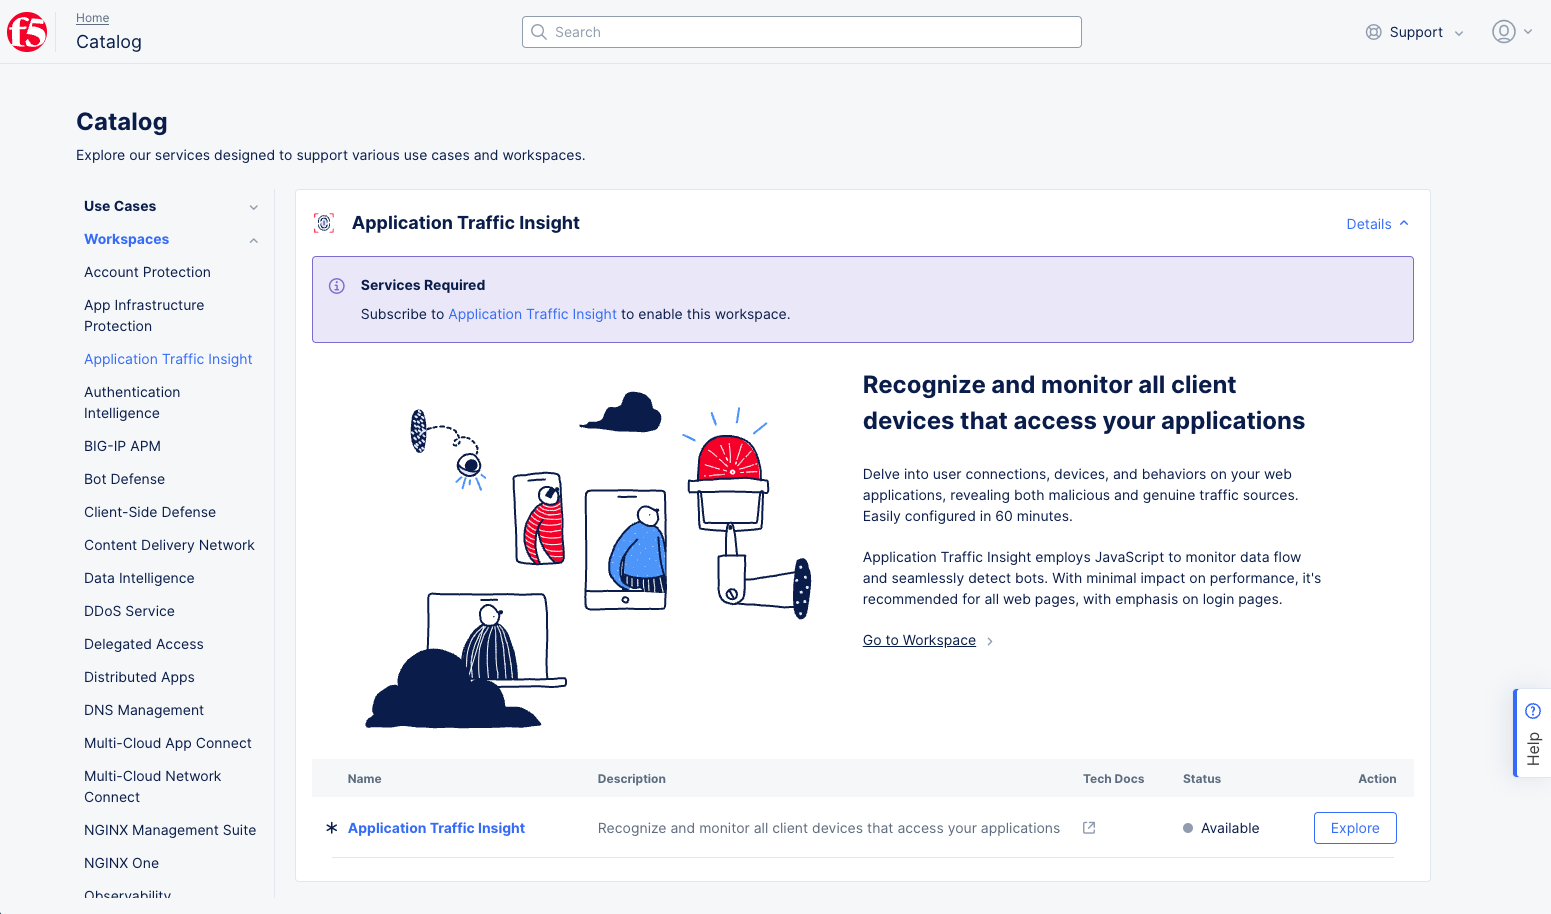Click the Home breadcrumb link
Viewport: 1551px width, 914px height.
click(92, 17)
